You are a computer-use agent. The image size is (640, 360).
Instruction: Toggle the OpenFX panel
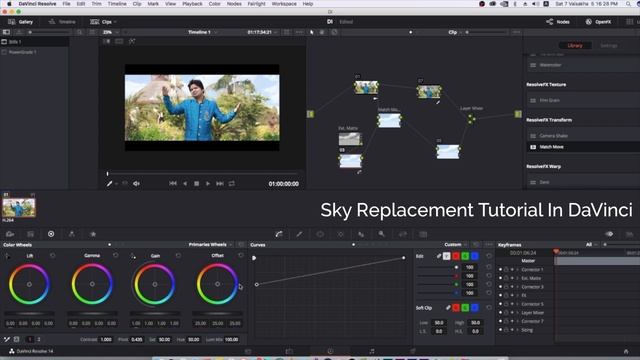pyautogui.click(x=598, y=22)
